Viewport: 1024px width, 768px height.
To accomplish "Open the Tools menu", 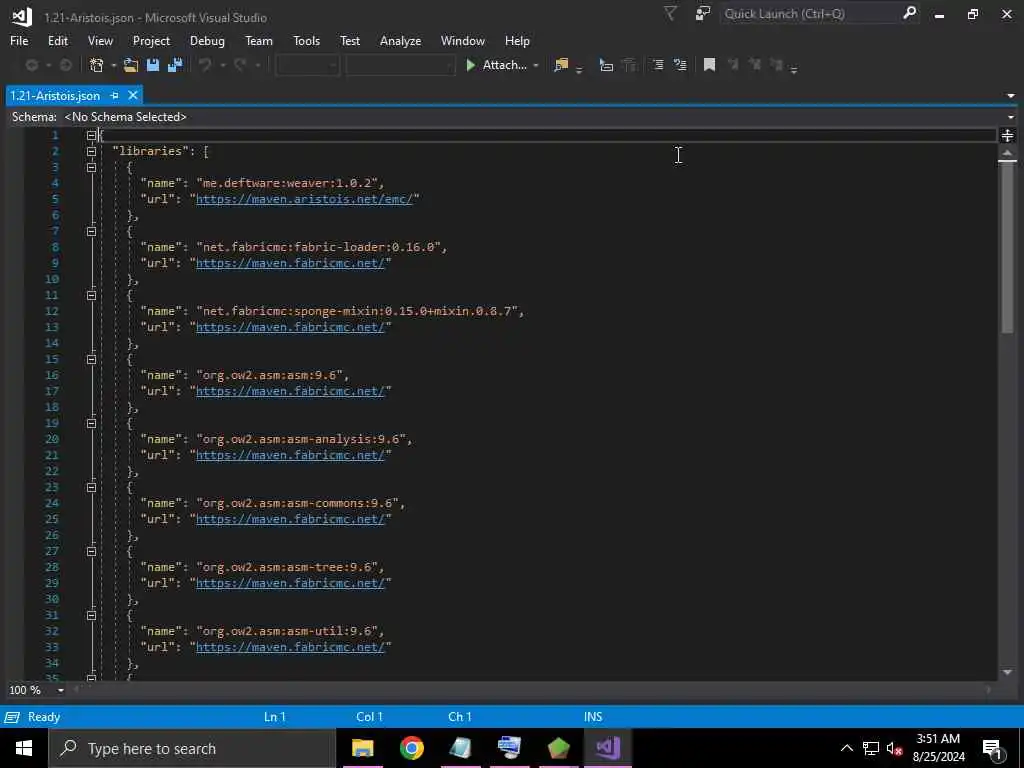I will (x=306, y=40).
